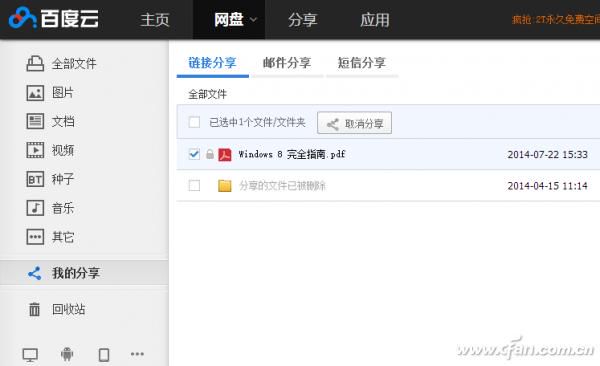Click the BT 种子 torrent icon
The height and width of the screenshot is (366, 600).
click(x=35, y=179)
